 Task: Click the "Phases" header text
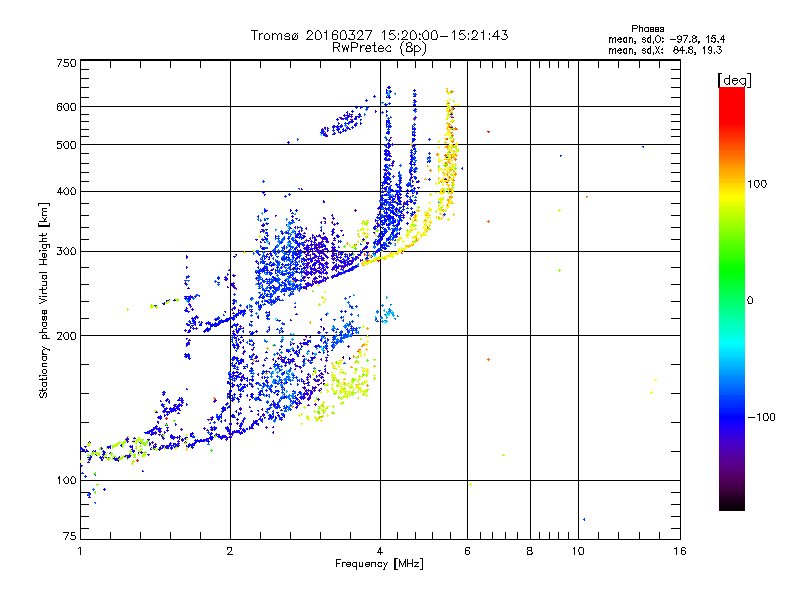[x=647, y=29]
